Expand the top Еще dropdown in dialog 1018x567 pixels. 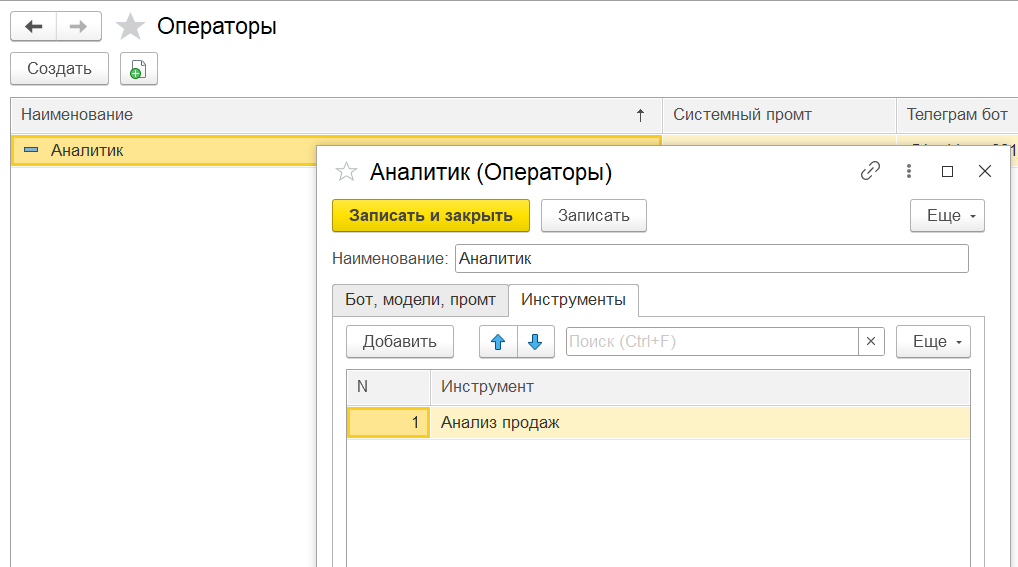tap(947, 216)
